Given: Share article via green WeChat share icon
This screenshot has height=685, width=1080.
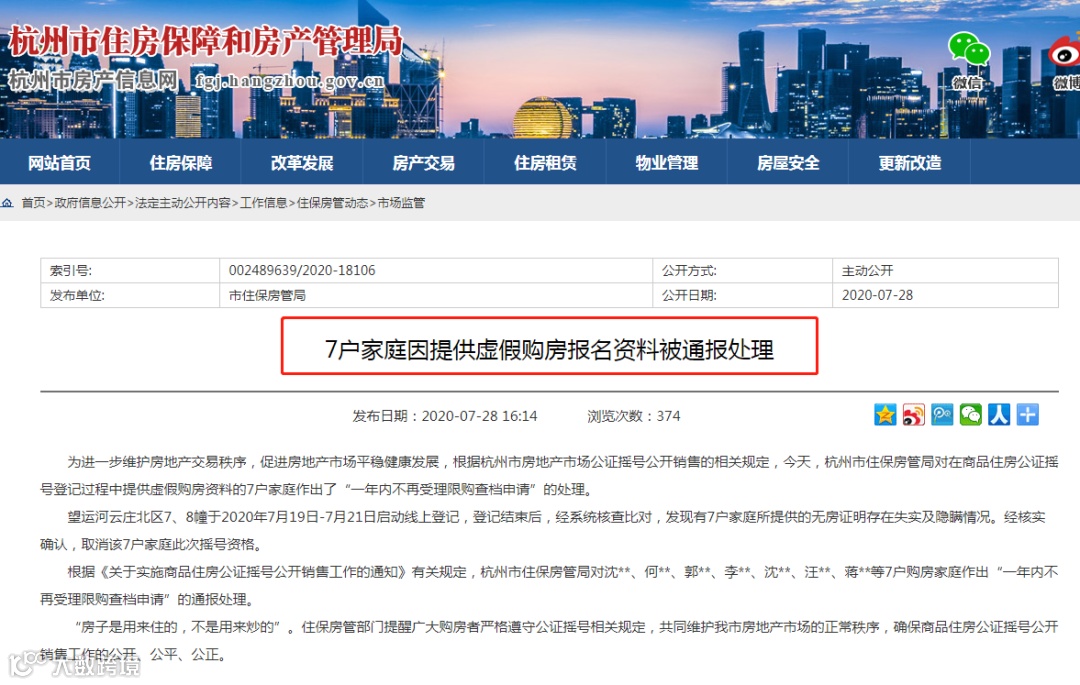Looking at the screenshot, I should pyautogui.click(x=970, y=414).
